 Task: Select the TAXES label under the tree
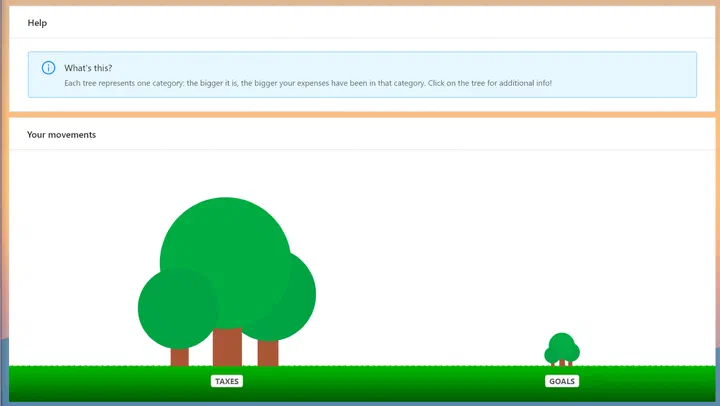[x=227, y=381]
